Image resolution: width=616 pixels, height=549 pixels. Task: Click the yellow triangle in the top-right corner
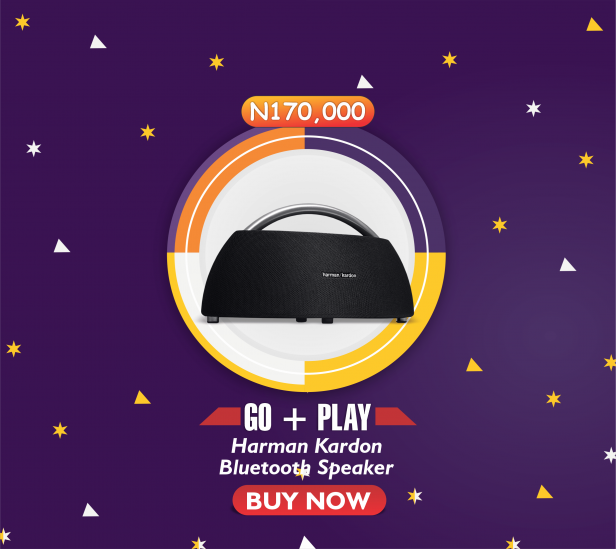click(594, 24)
